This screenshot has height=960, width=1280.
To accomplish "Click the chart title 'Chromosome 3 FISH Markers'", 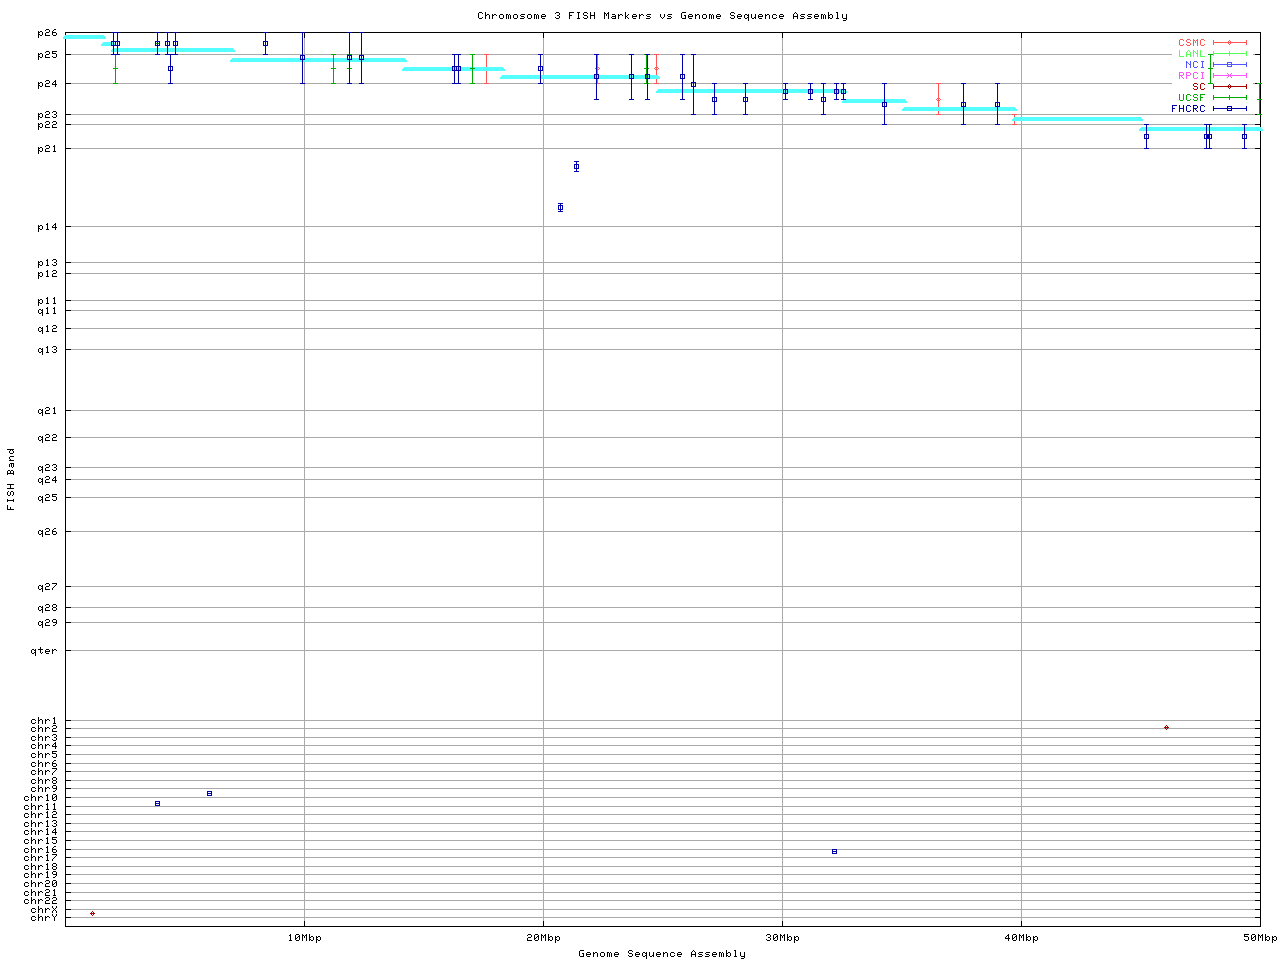I will [x=662, y=15].
